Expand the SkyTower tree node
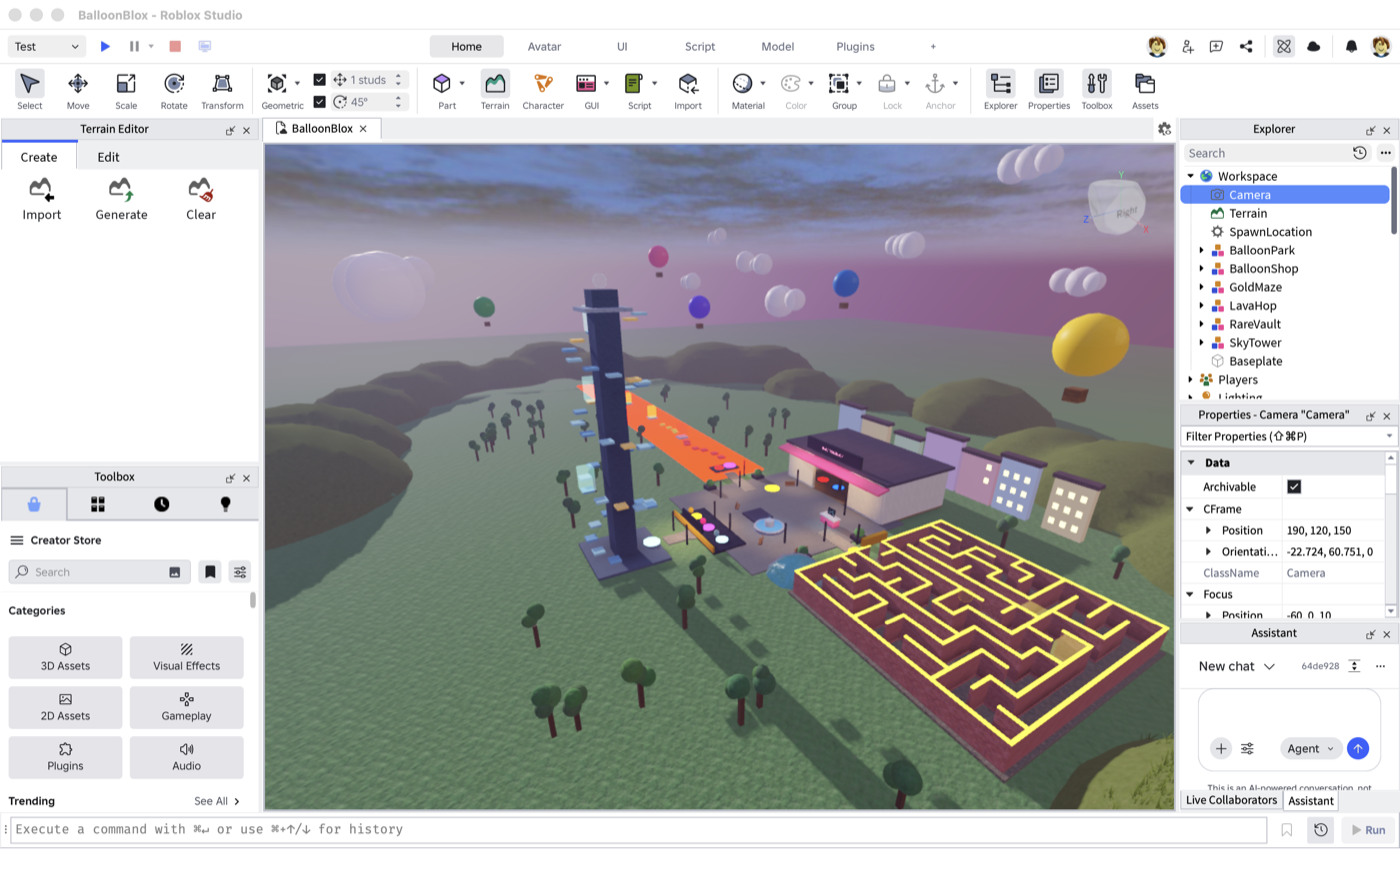This screenshot has width=1400, height=878. coord(1201,343)
